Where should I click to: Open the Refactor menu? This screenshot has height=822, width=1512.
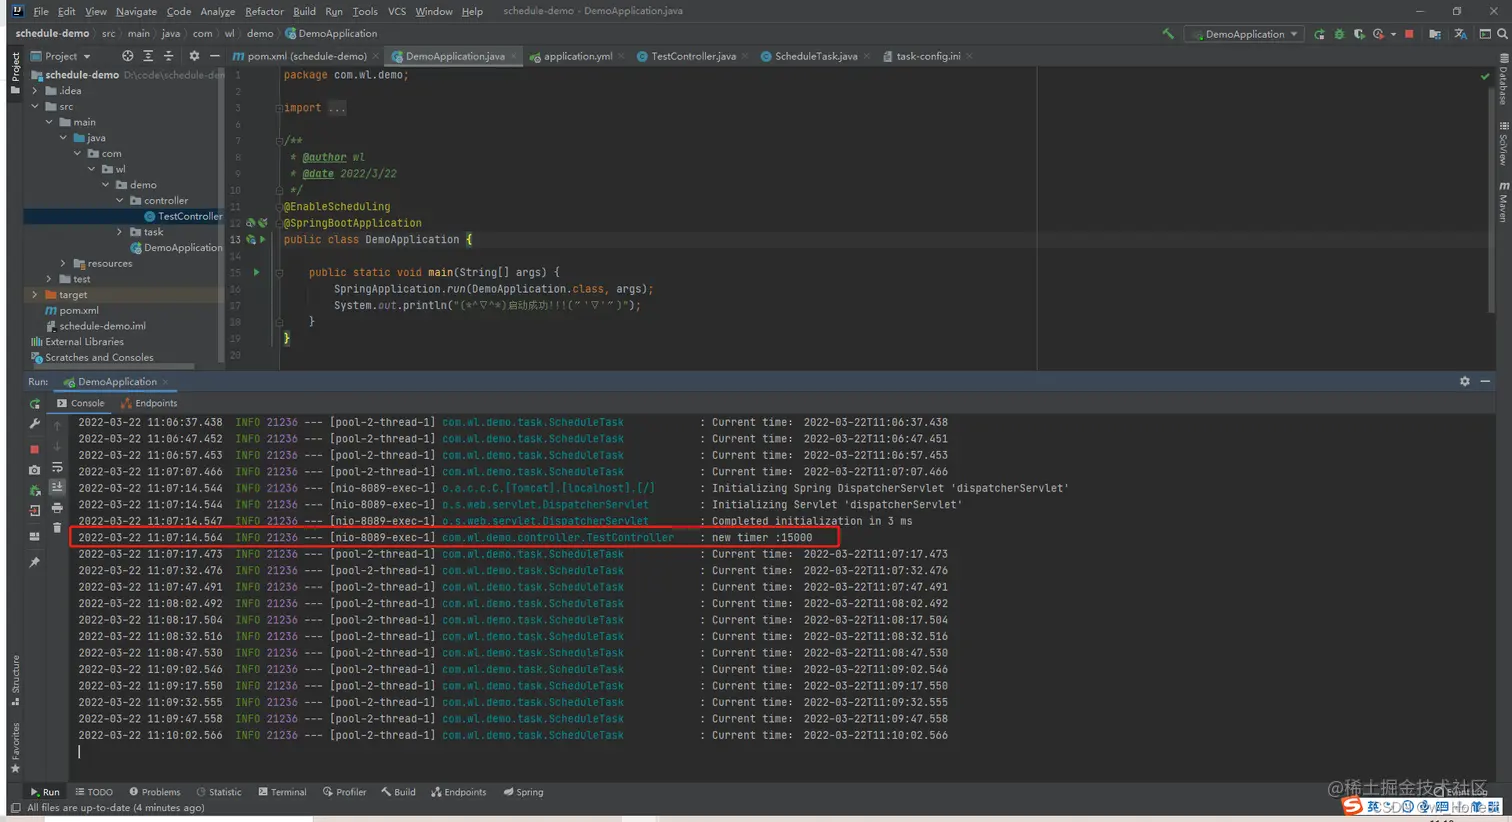pos(264,11)
